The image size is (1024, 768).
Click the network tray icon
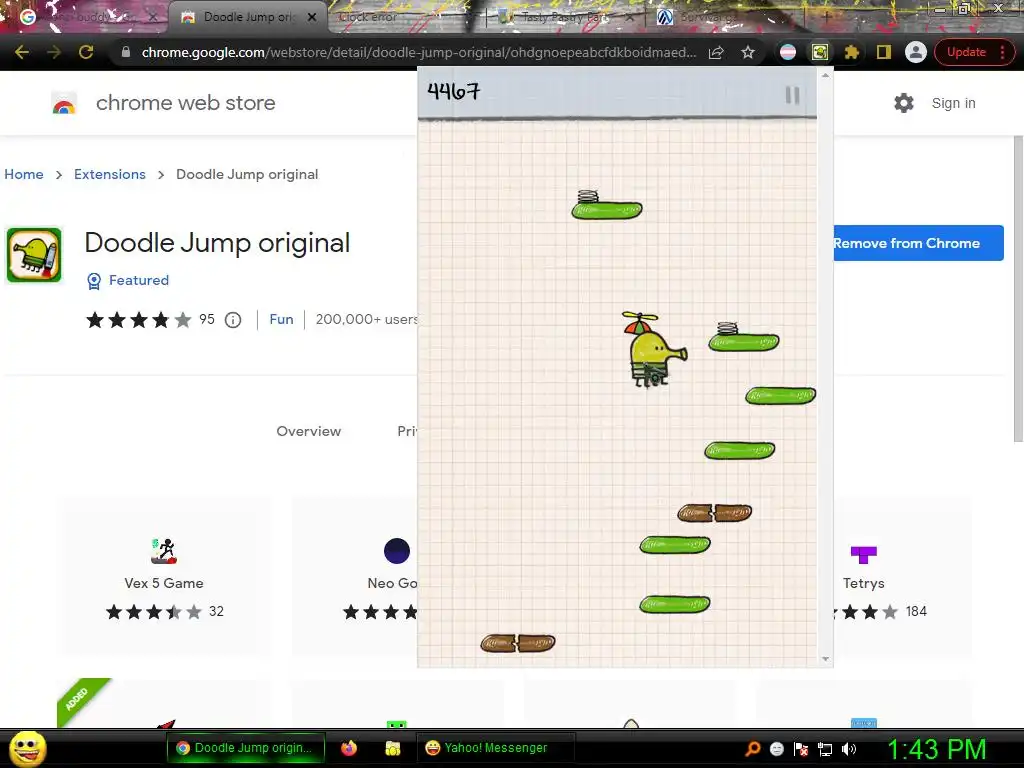825,750
